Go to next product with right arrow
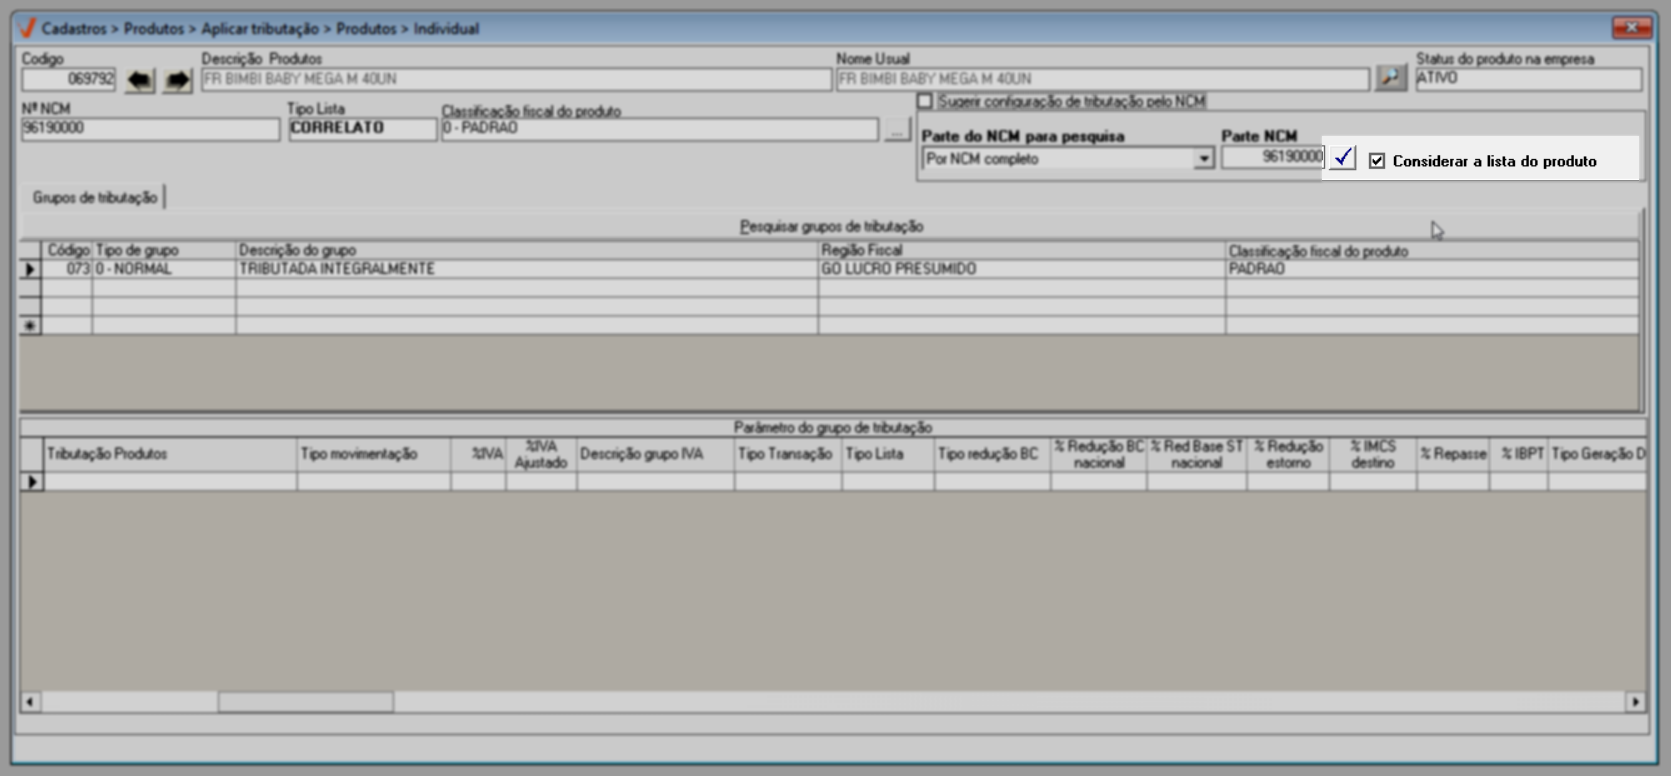Screen dimensions: 1671x776 [177, 80]
